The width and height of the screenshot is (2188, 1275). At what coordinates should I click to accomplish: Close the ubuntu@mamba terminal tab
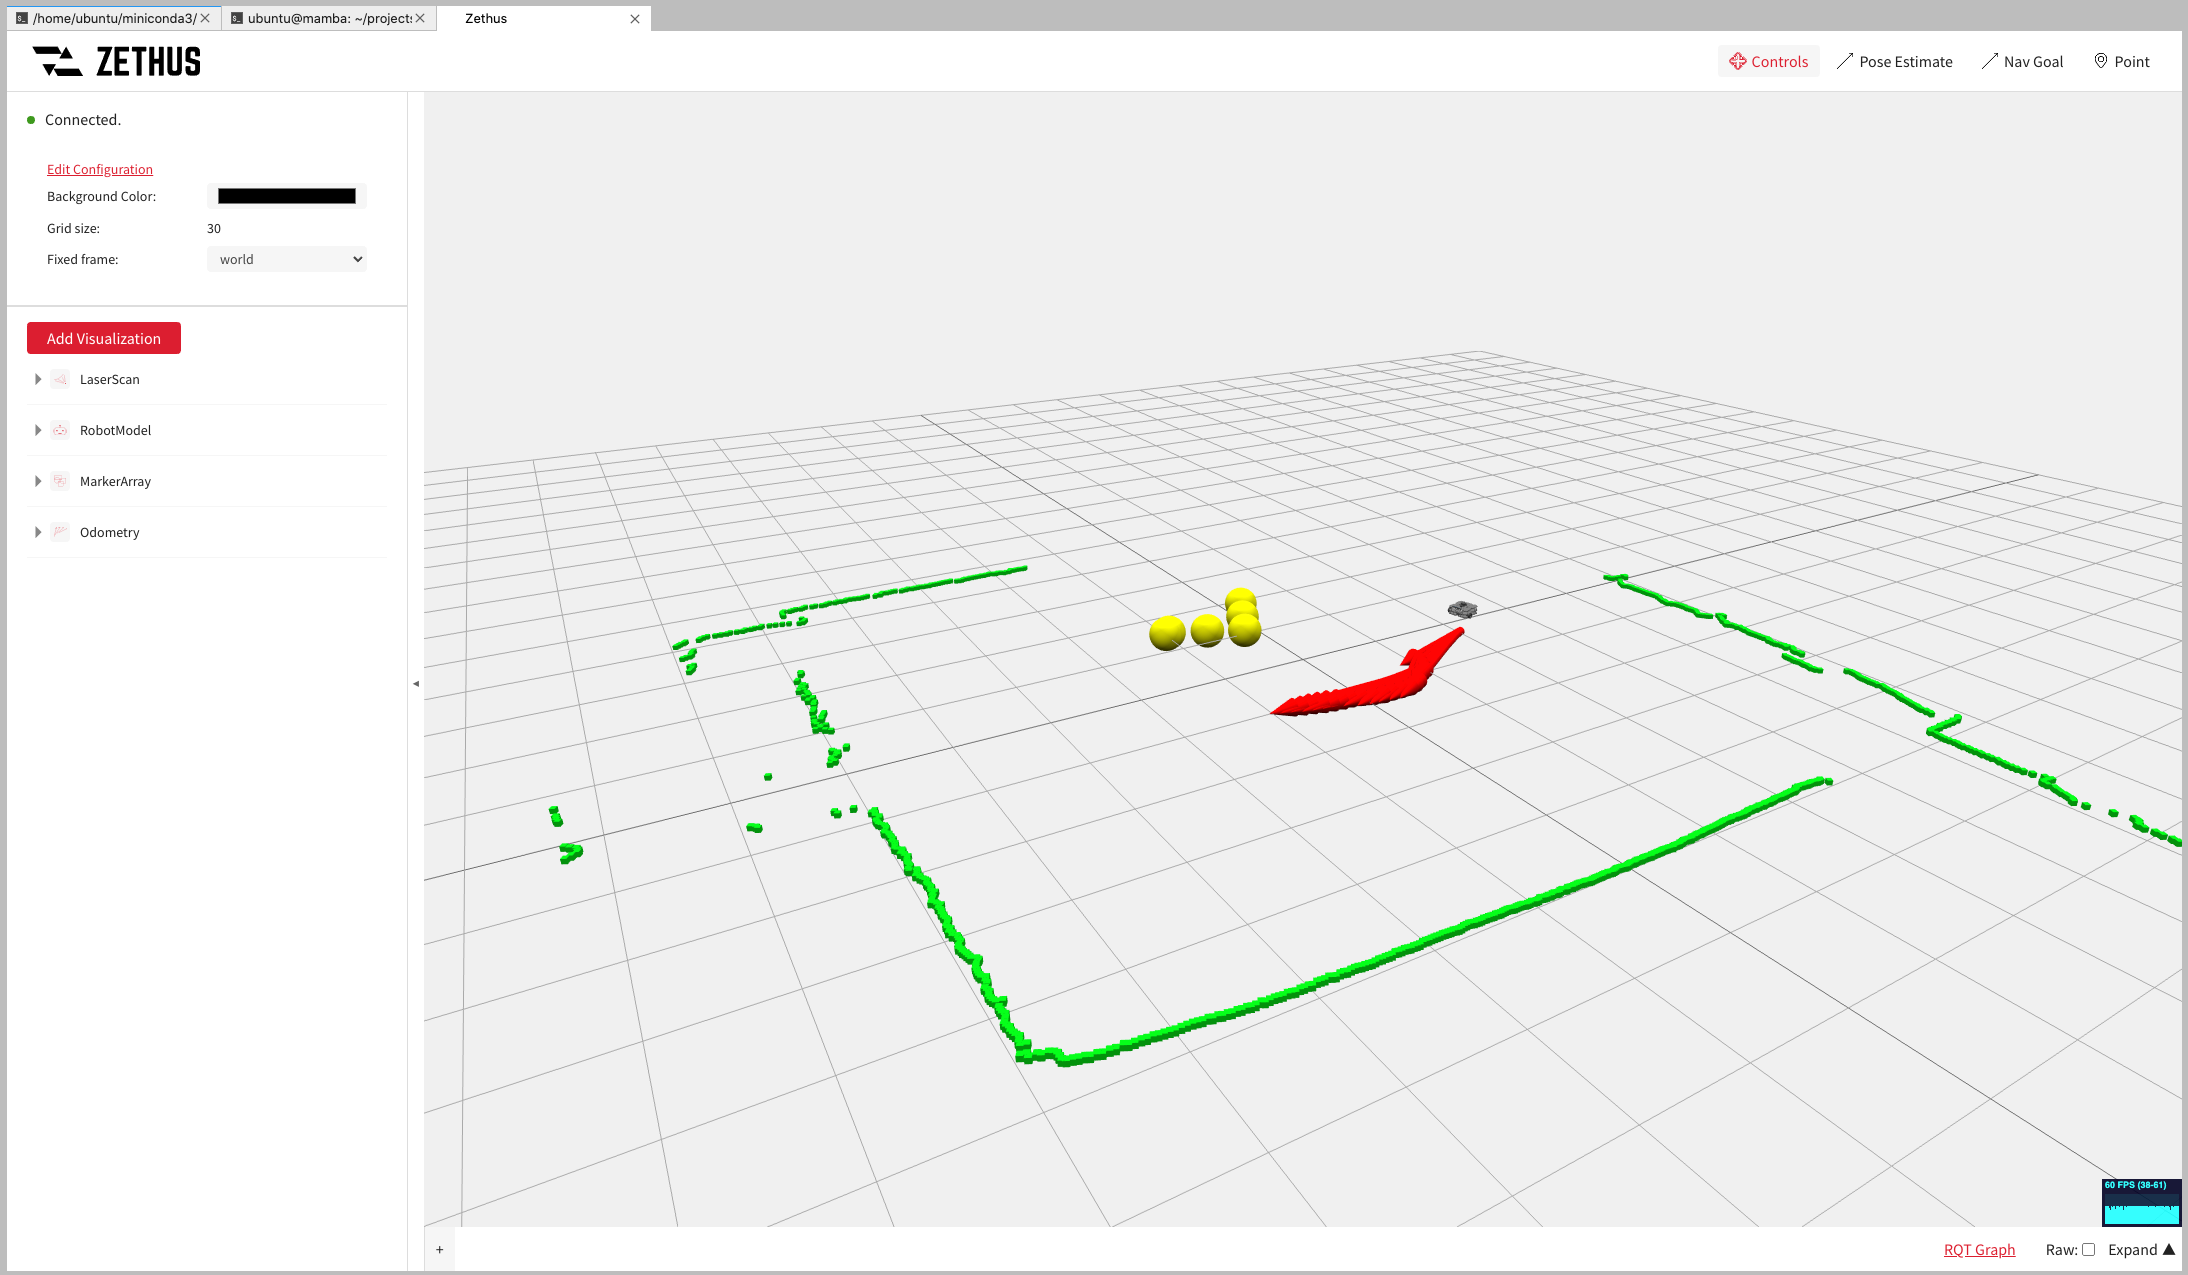[420, 18]
